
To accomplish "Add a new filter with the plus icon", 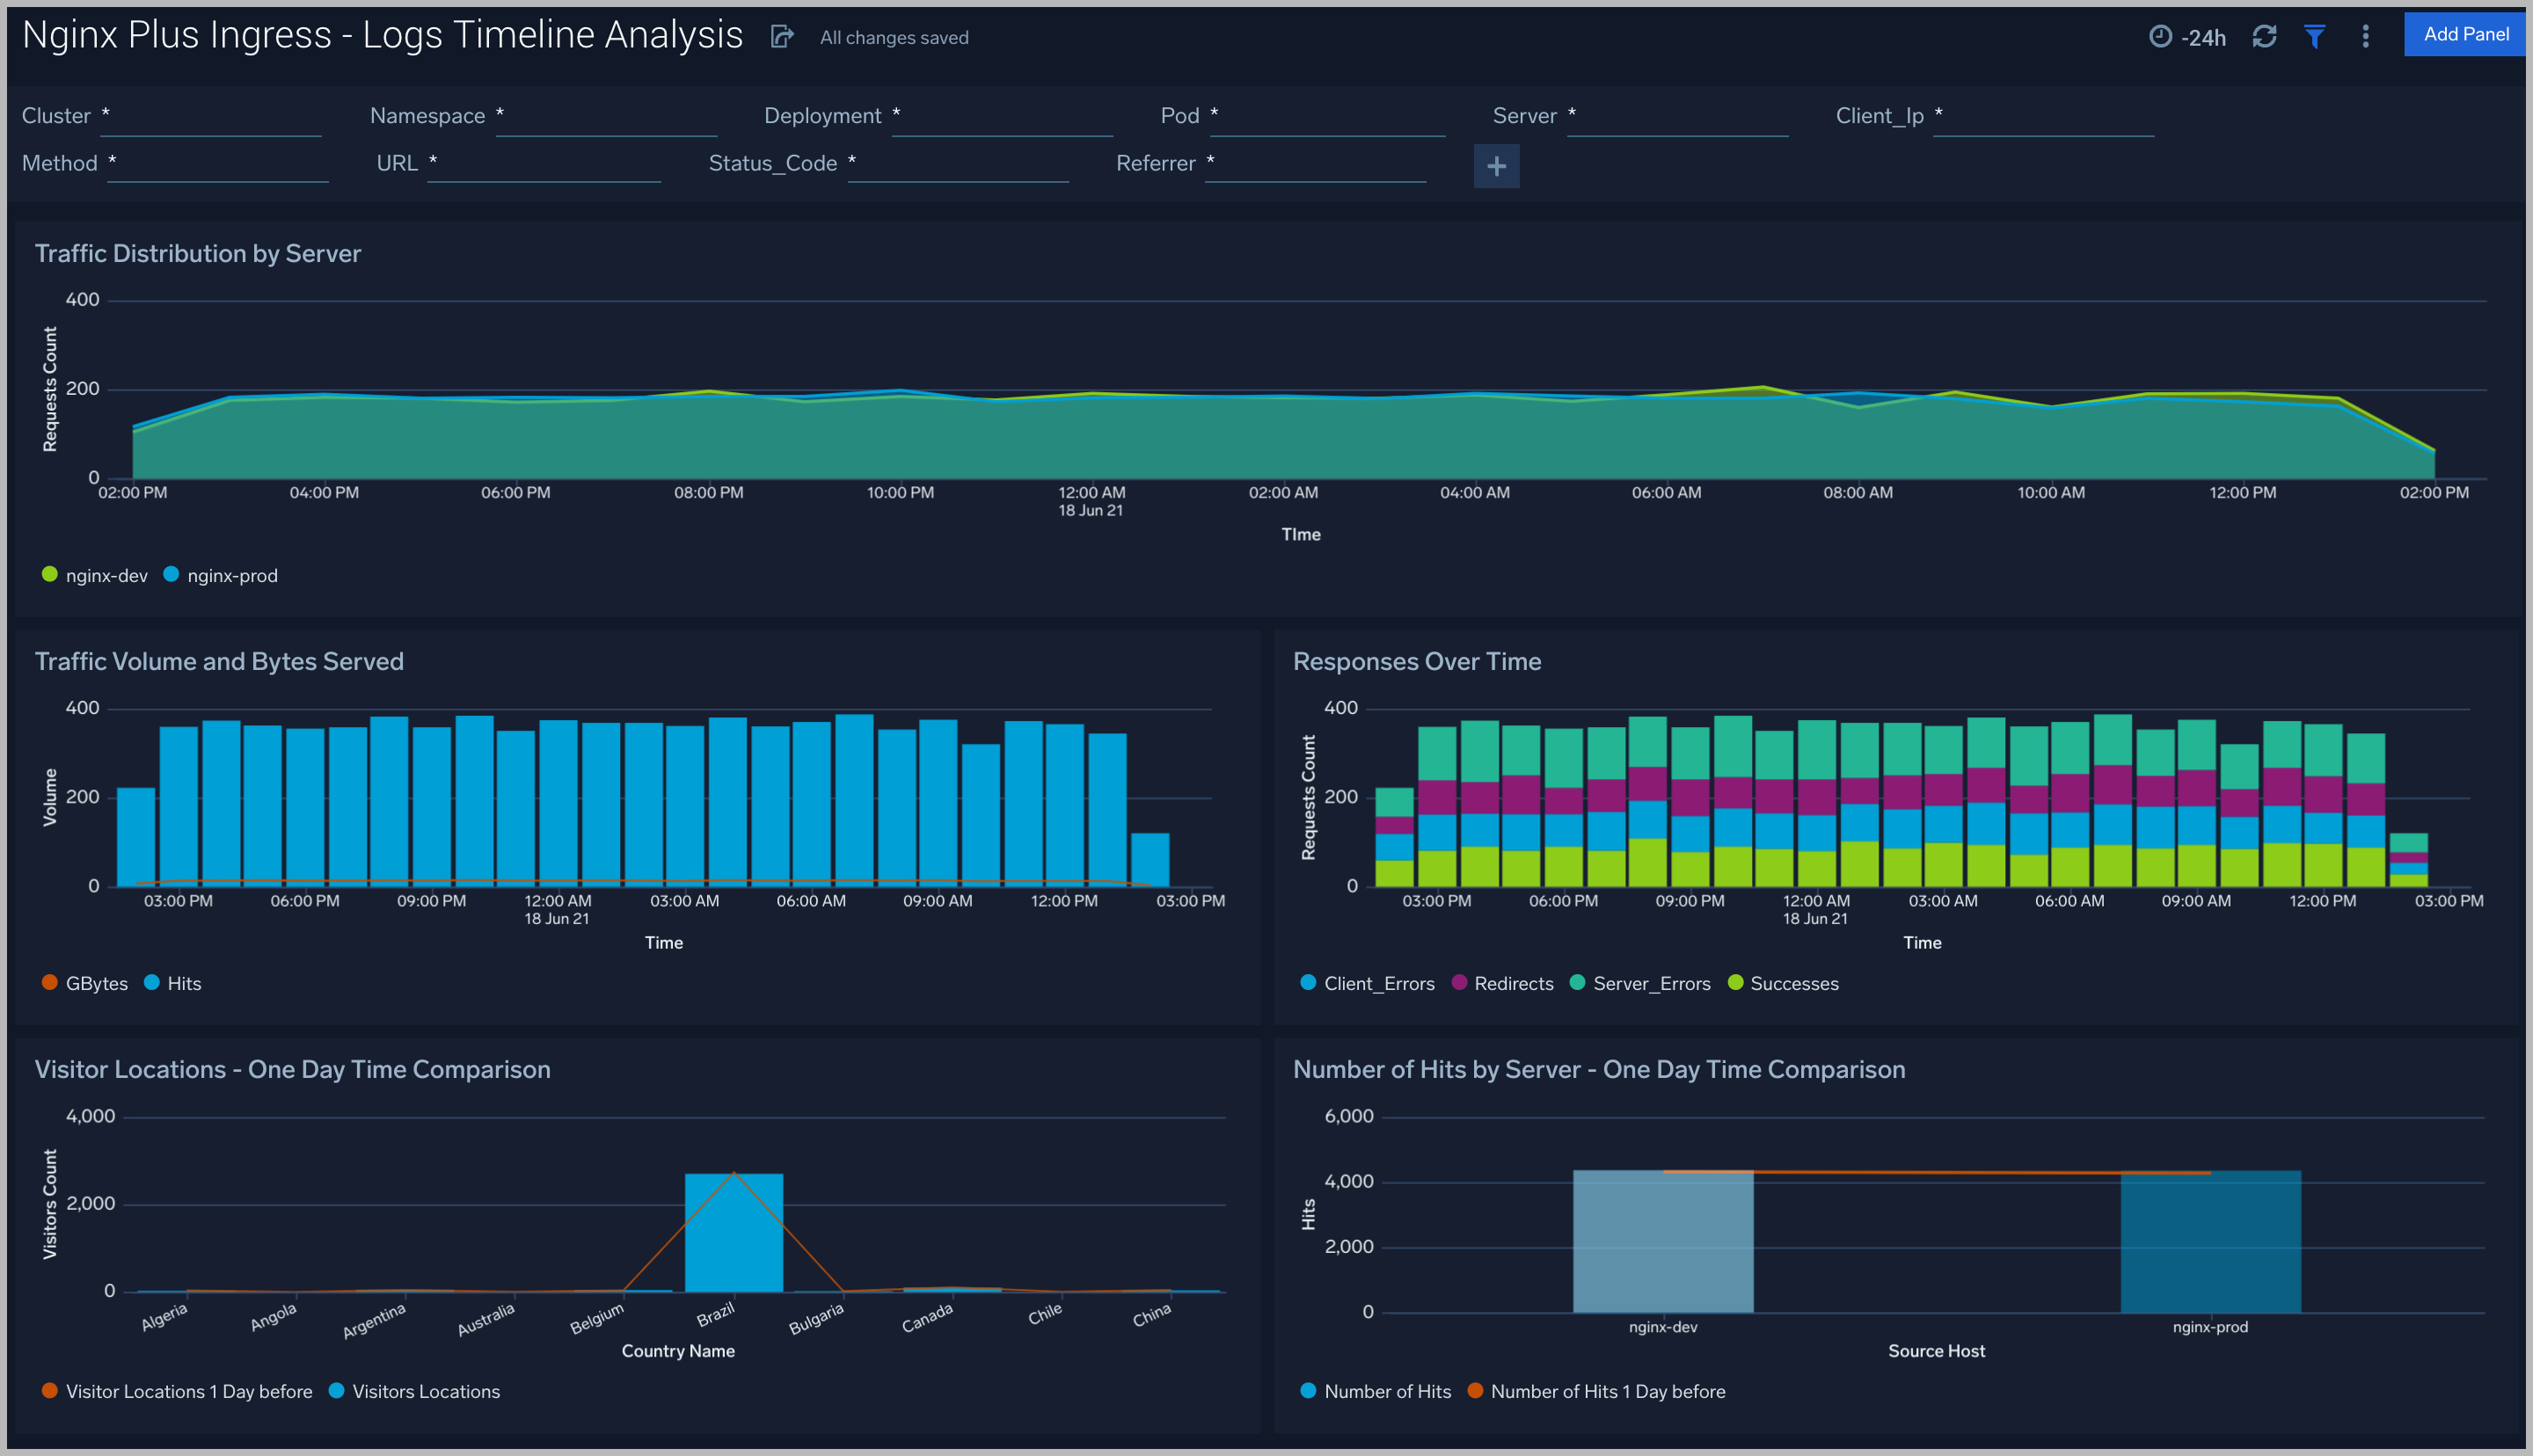I will pos(1496,165).
